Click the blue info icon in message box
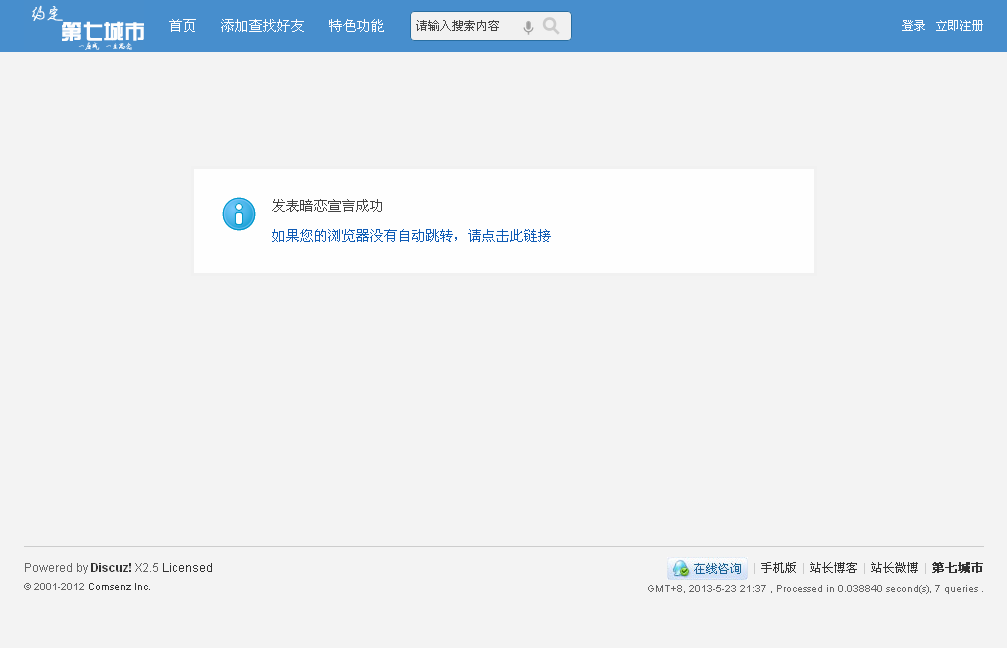The width and height of the screenshot is (1007, 648). coord(239,214)
